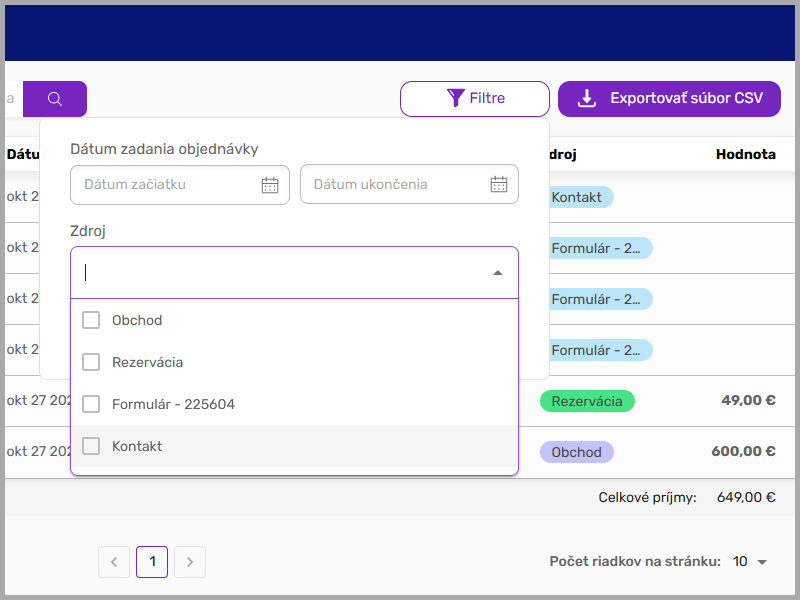Click the Exportovať súbor CSV button
800x600 pixels.
click(669, 98)
